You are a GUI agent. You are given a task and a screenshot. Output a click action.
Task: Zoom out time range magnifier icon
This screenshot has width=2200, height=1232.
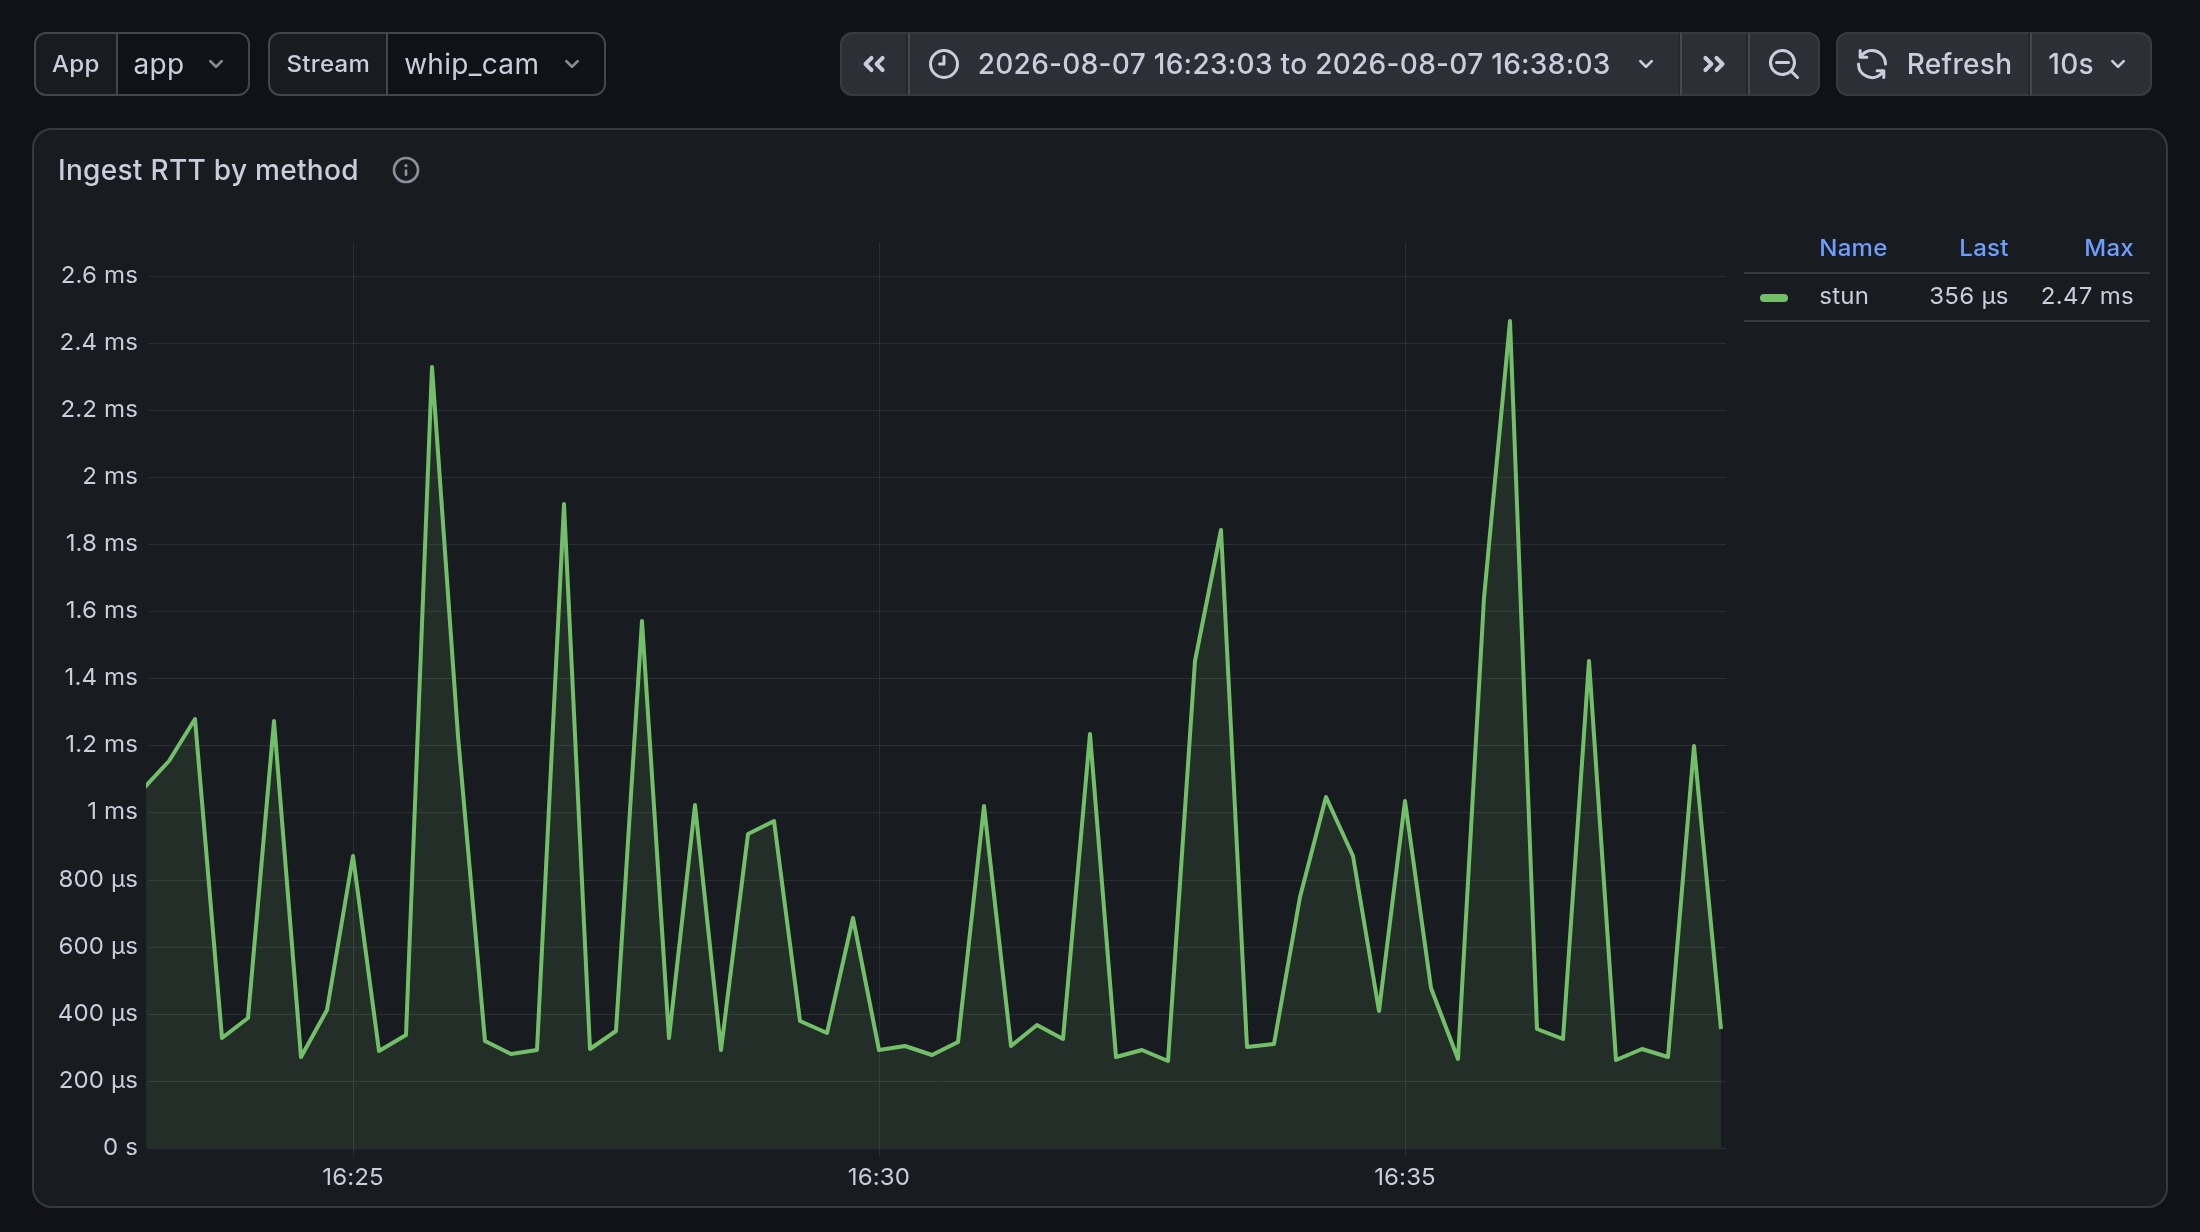(x=1784, y=64)
